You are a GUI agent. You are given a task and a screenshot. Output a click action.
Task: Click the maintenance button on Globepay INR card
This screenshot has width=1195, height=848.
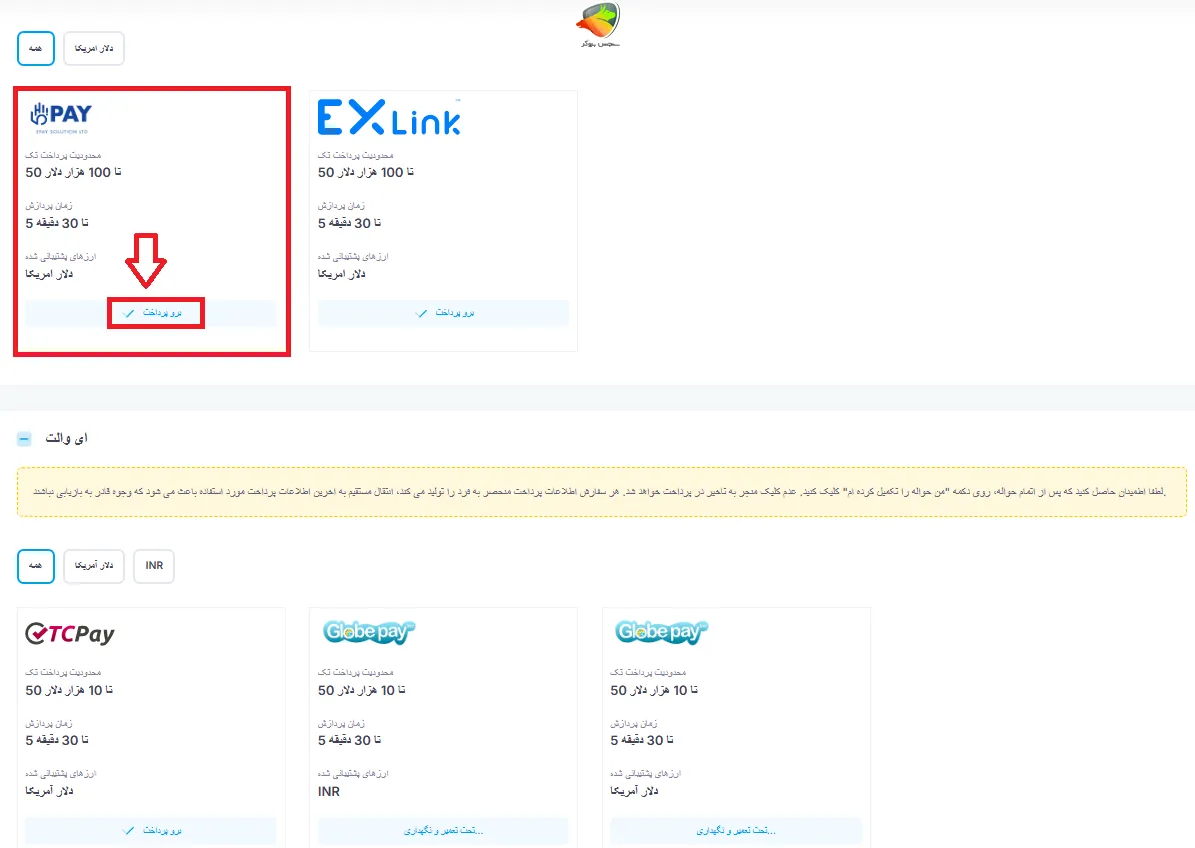(443, 830)
